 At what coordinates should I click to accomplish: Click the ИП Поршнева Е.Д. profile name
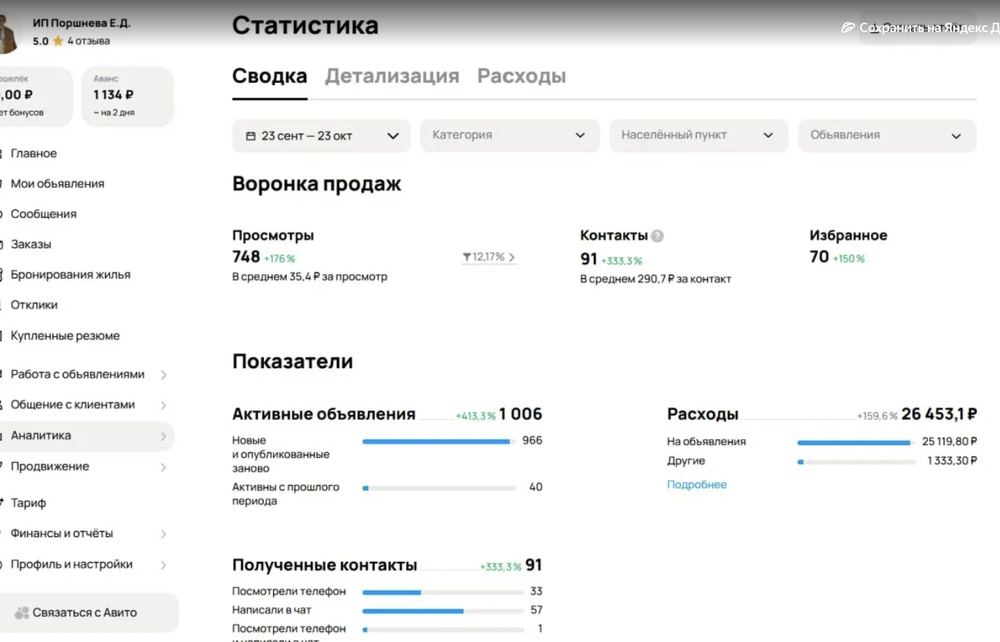click(x=82, y=23)
